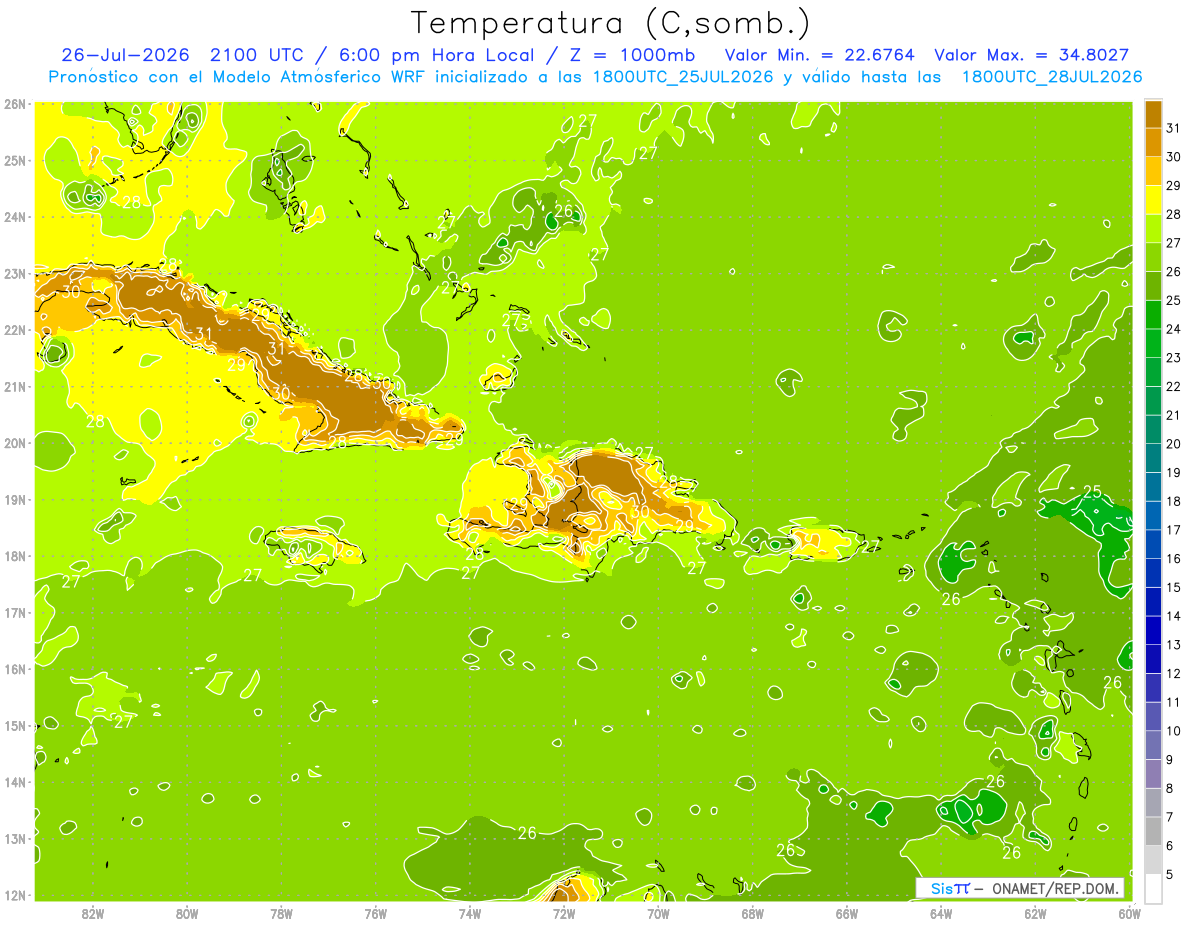Screen dimensions: 1200x927
Task: Select the '2100 UTC' time text
Action: pyautogui.click(x=258, y=54)
